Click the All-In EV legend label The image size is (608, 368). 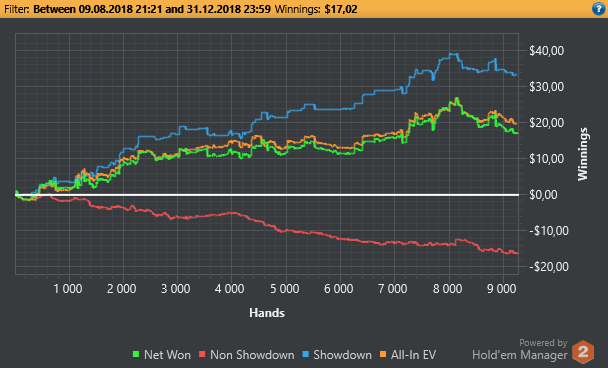point(413,354)
